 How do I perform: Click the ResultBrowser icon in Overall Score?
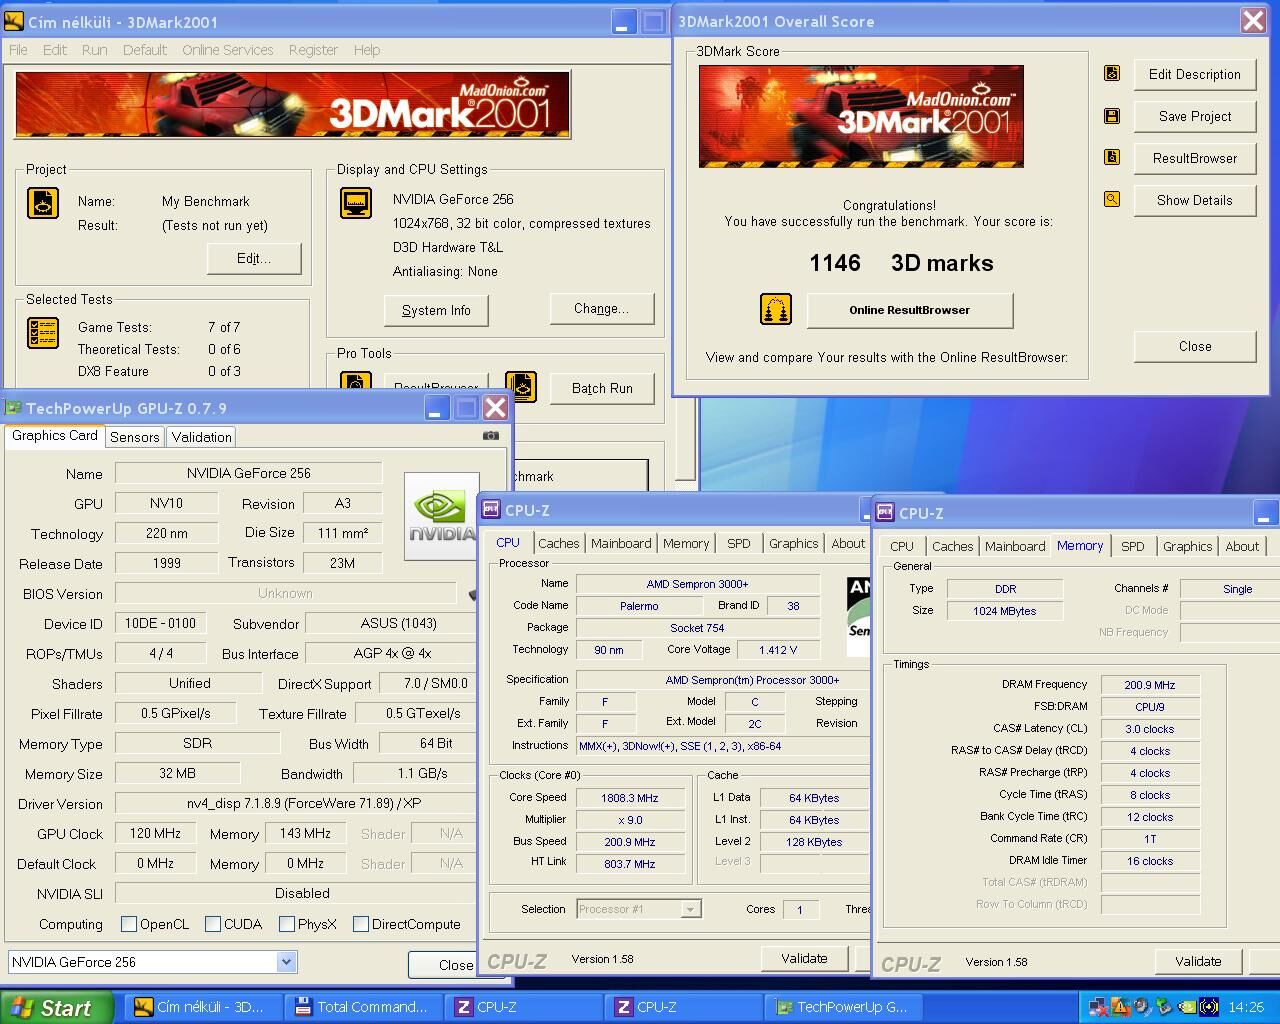click(x=1112, y=157)
